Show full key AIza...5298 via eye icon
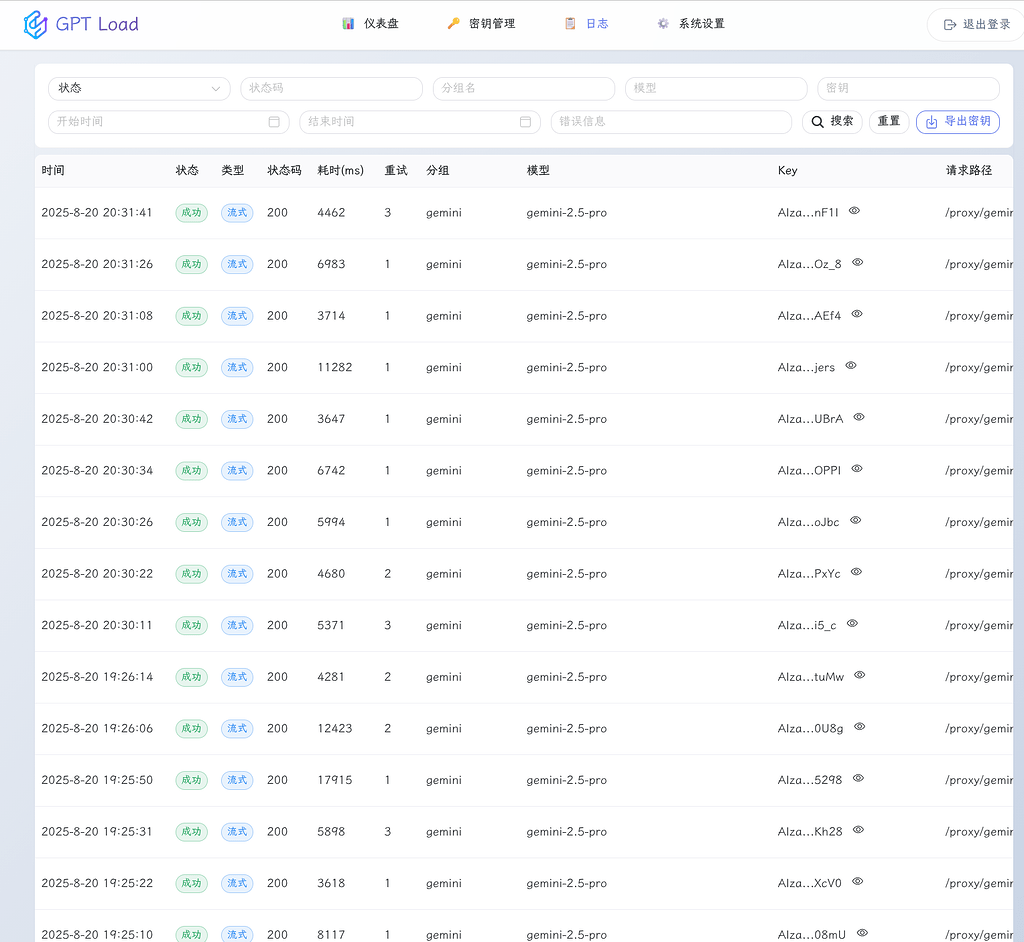 coord(858,779)
